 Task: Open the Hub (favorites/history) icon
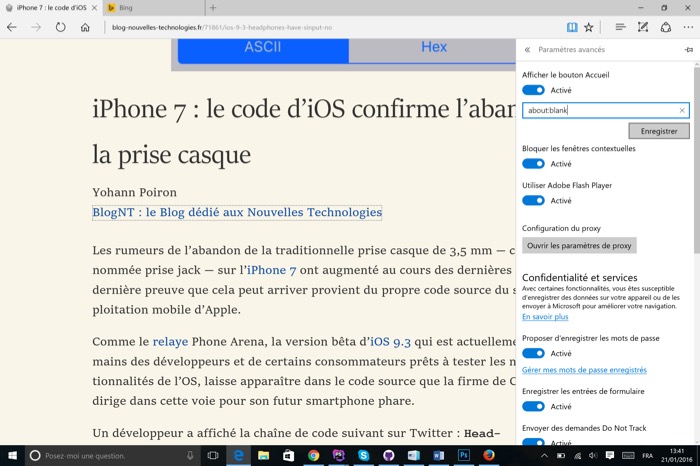(x=620, y=27)
